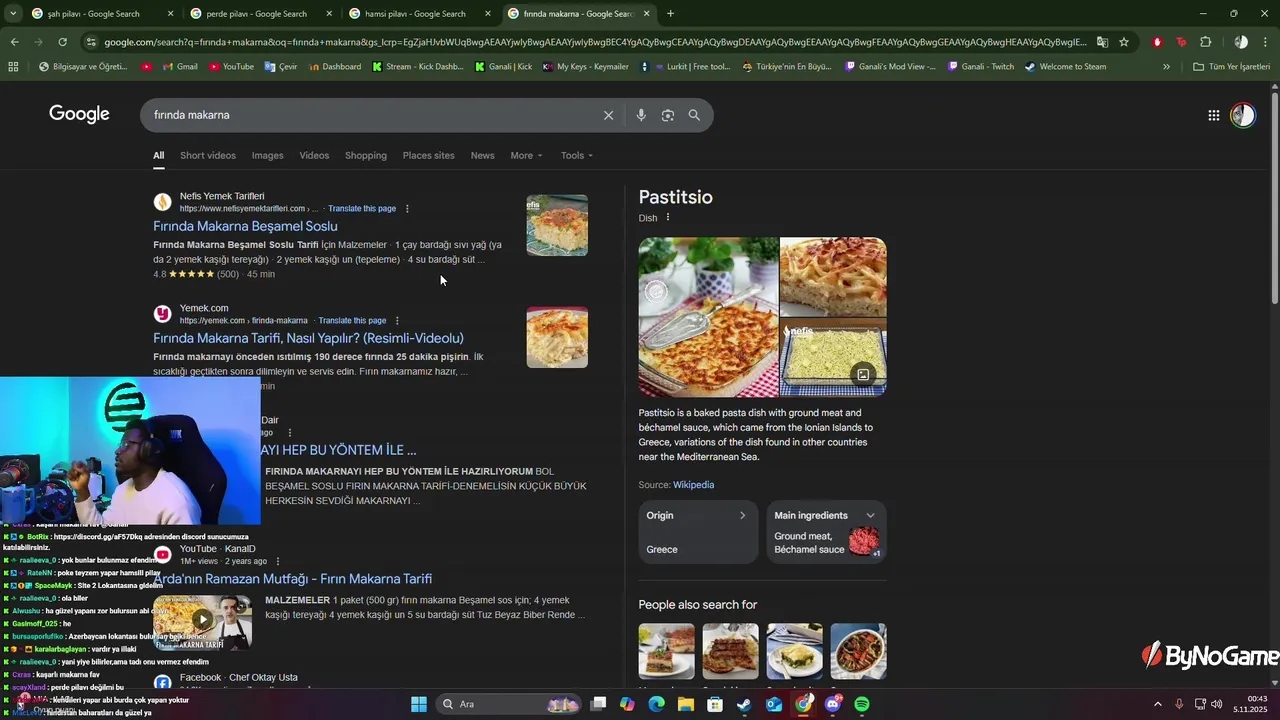
Task: Click the browser address bar
Action: [x=595, y=42]
